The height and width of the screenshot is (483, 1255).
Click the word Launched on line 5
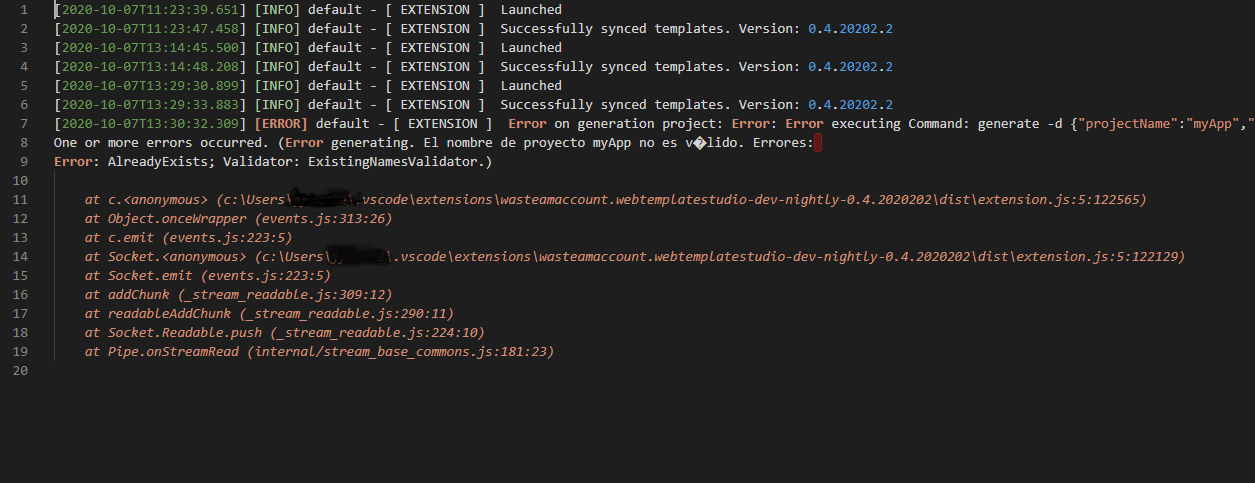[531, 86]
